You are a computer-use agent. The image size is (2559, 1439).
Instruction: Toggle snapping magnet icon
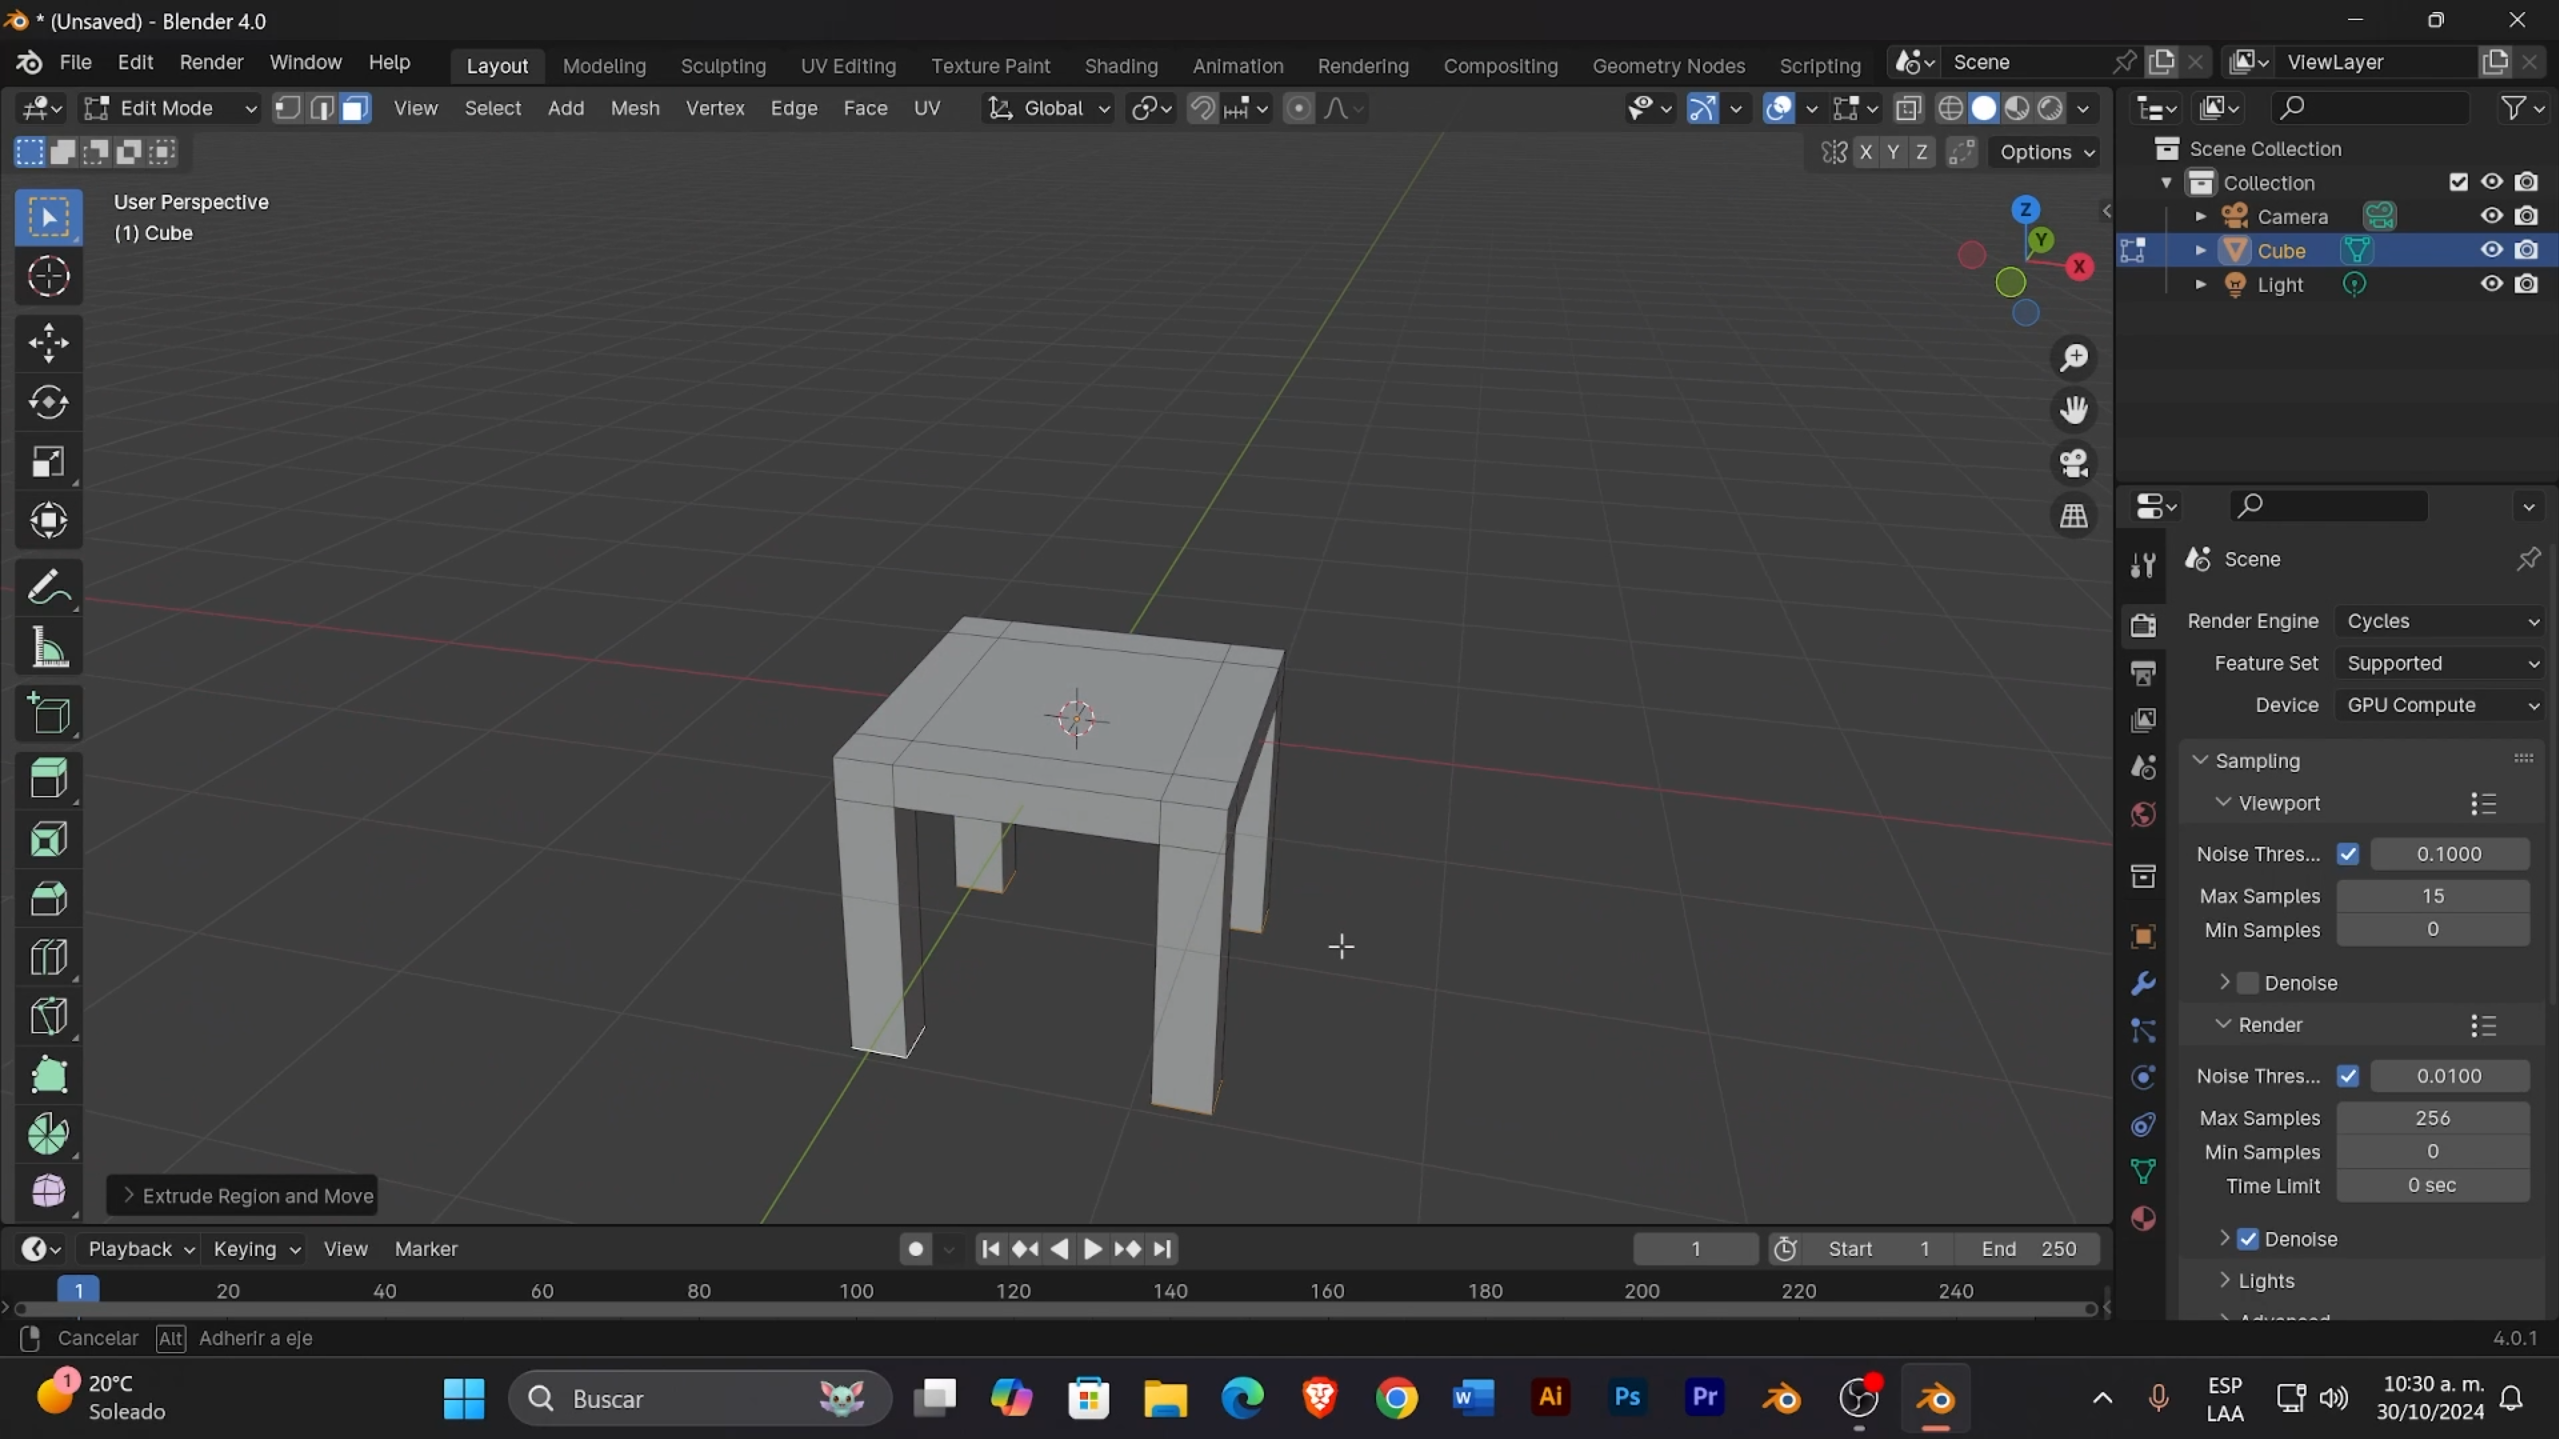1202,108
